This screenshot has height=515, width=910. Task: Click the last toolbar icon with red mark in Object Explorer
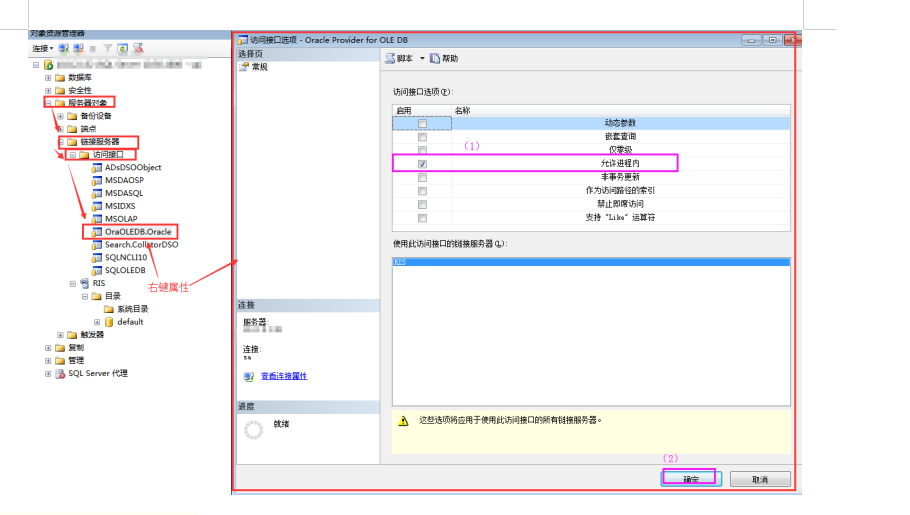click(138, 48)
